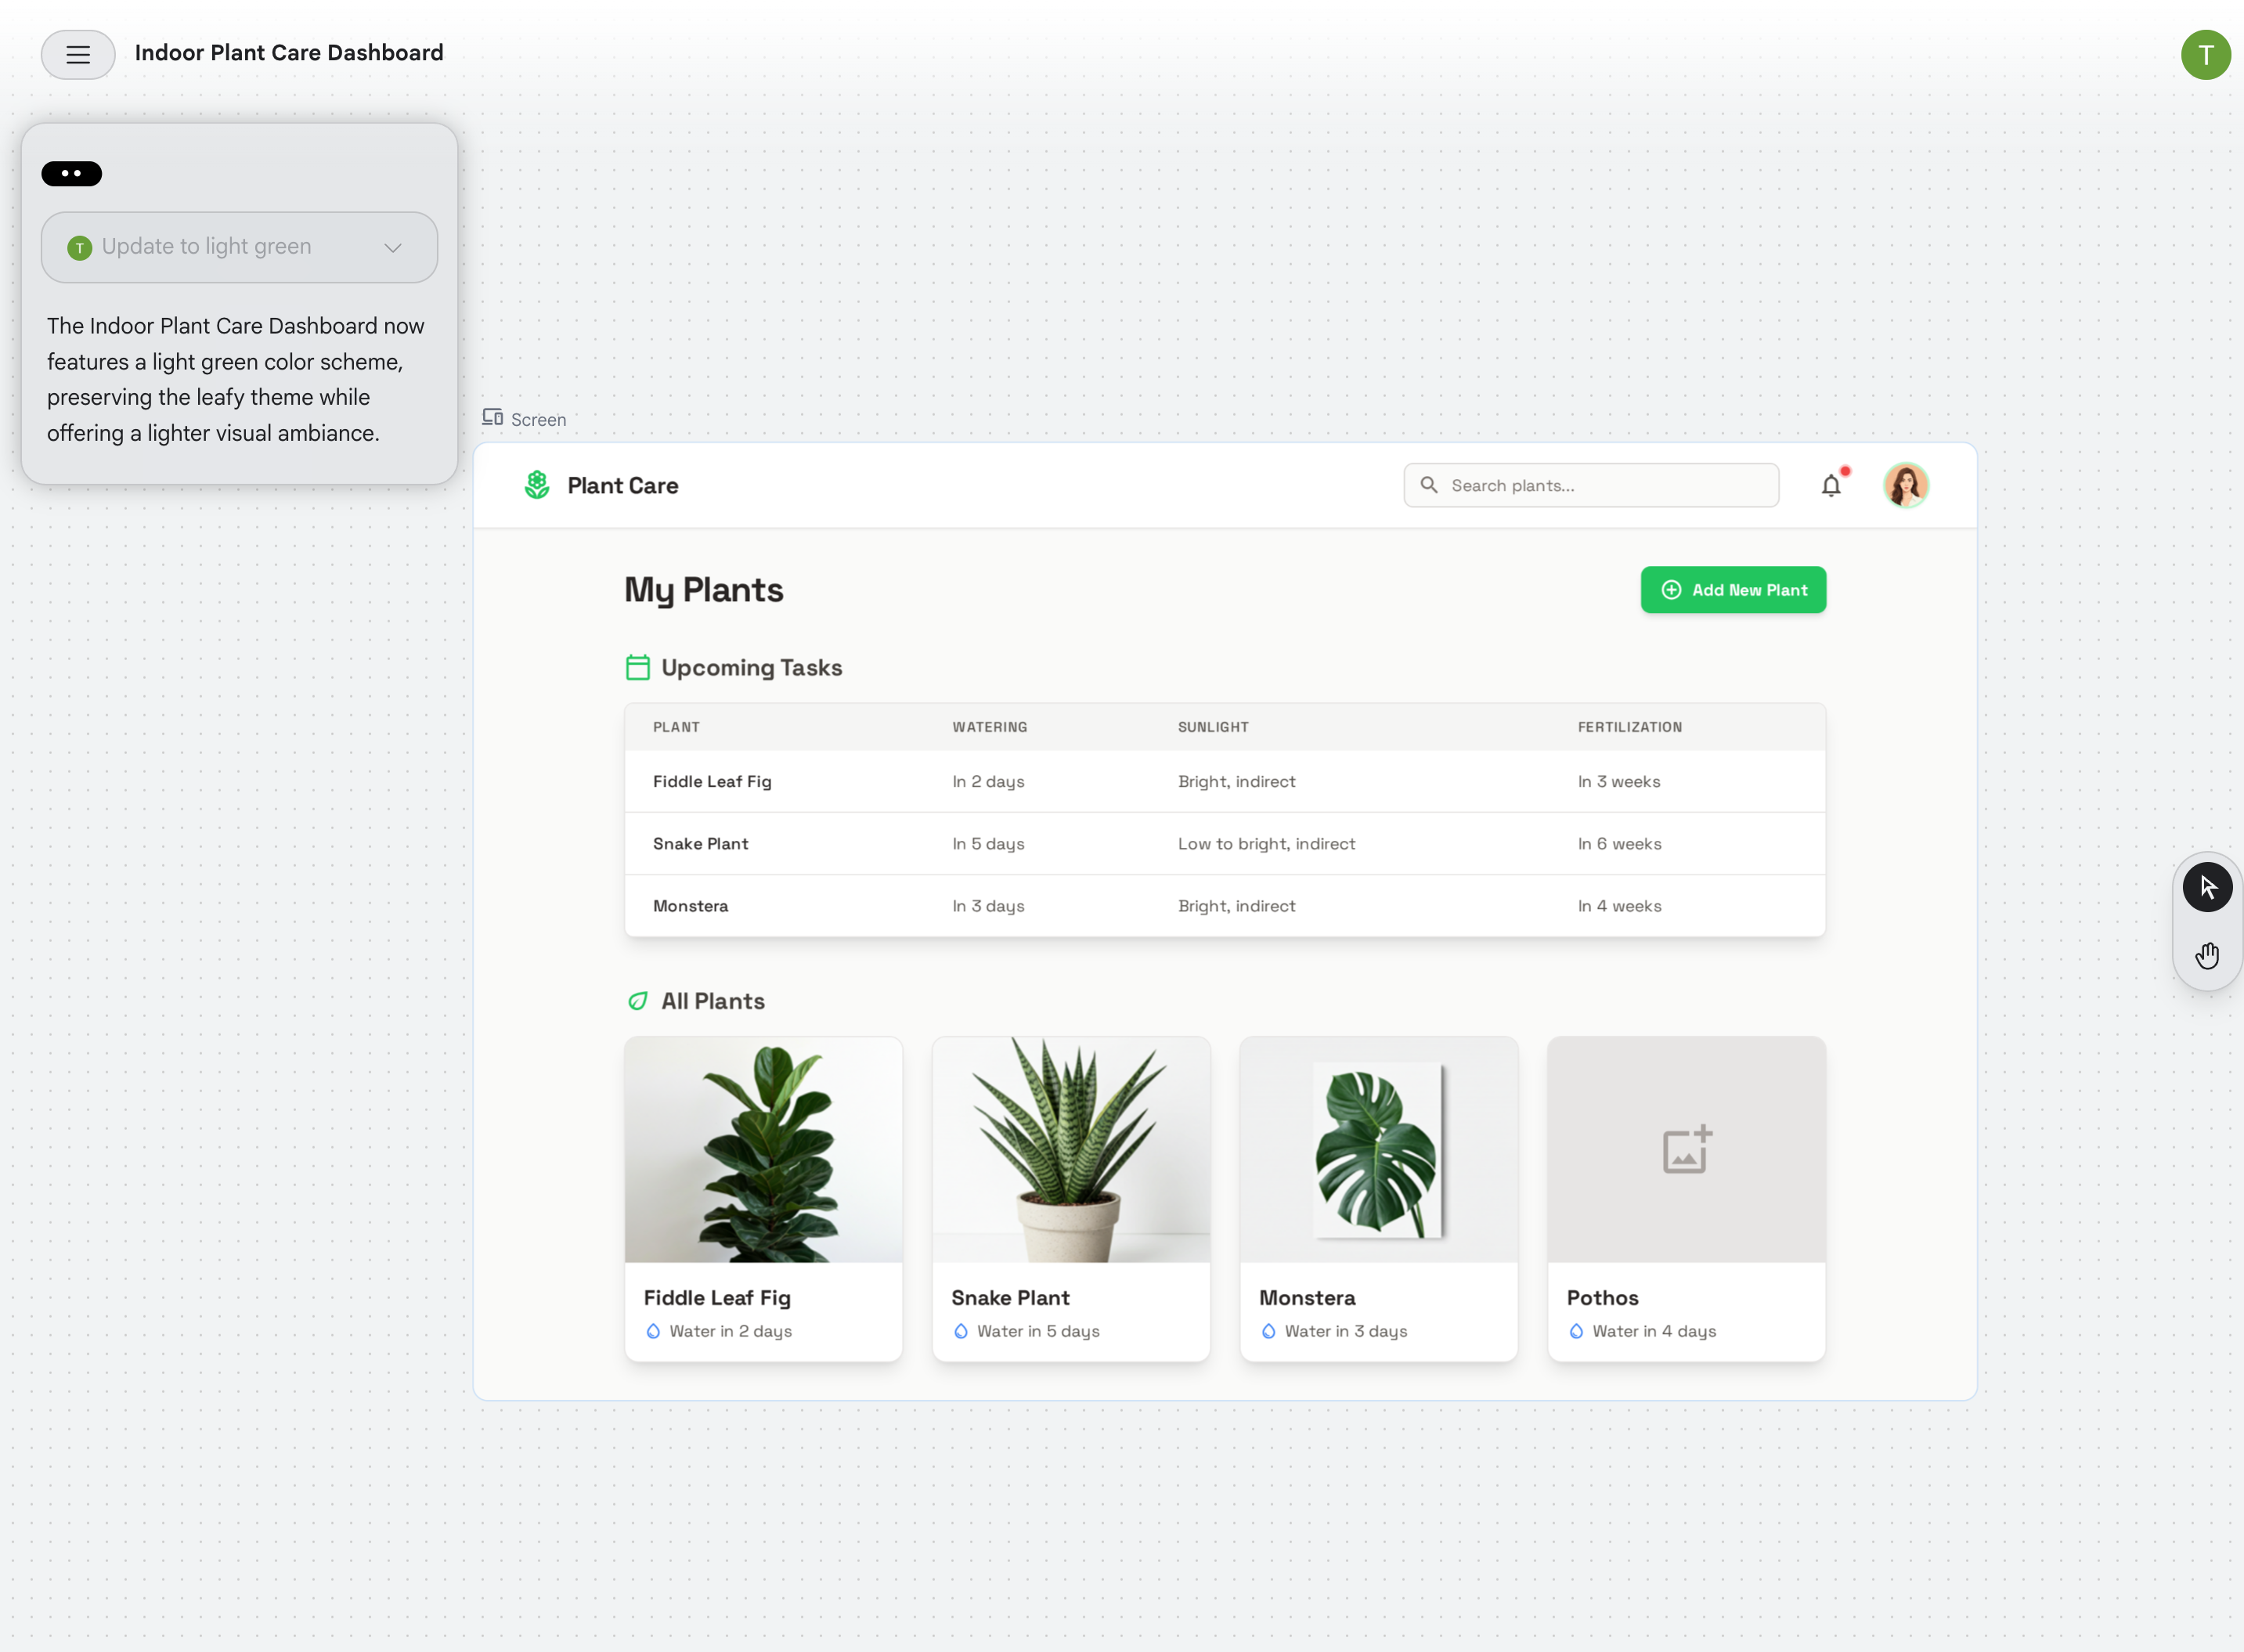Click the Screen device frame icon

tap(492, 418)
